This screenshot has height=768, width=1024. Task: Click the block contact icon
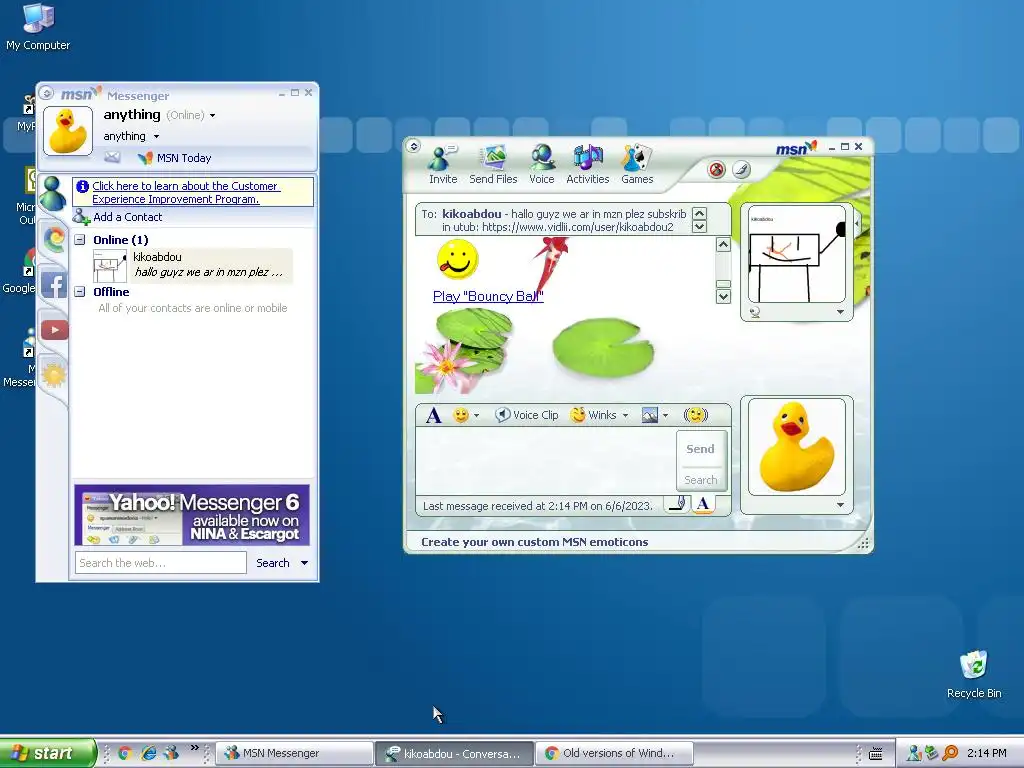pos(716,170)
